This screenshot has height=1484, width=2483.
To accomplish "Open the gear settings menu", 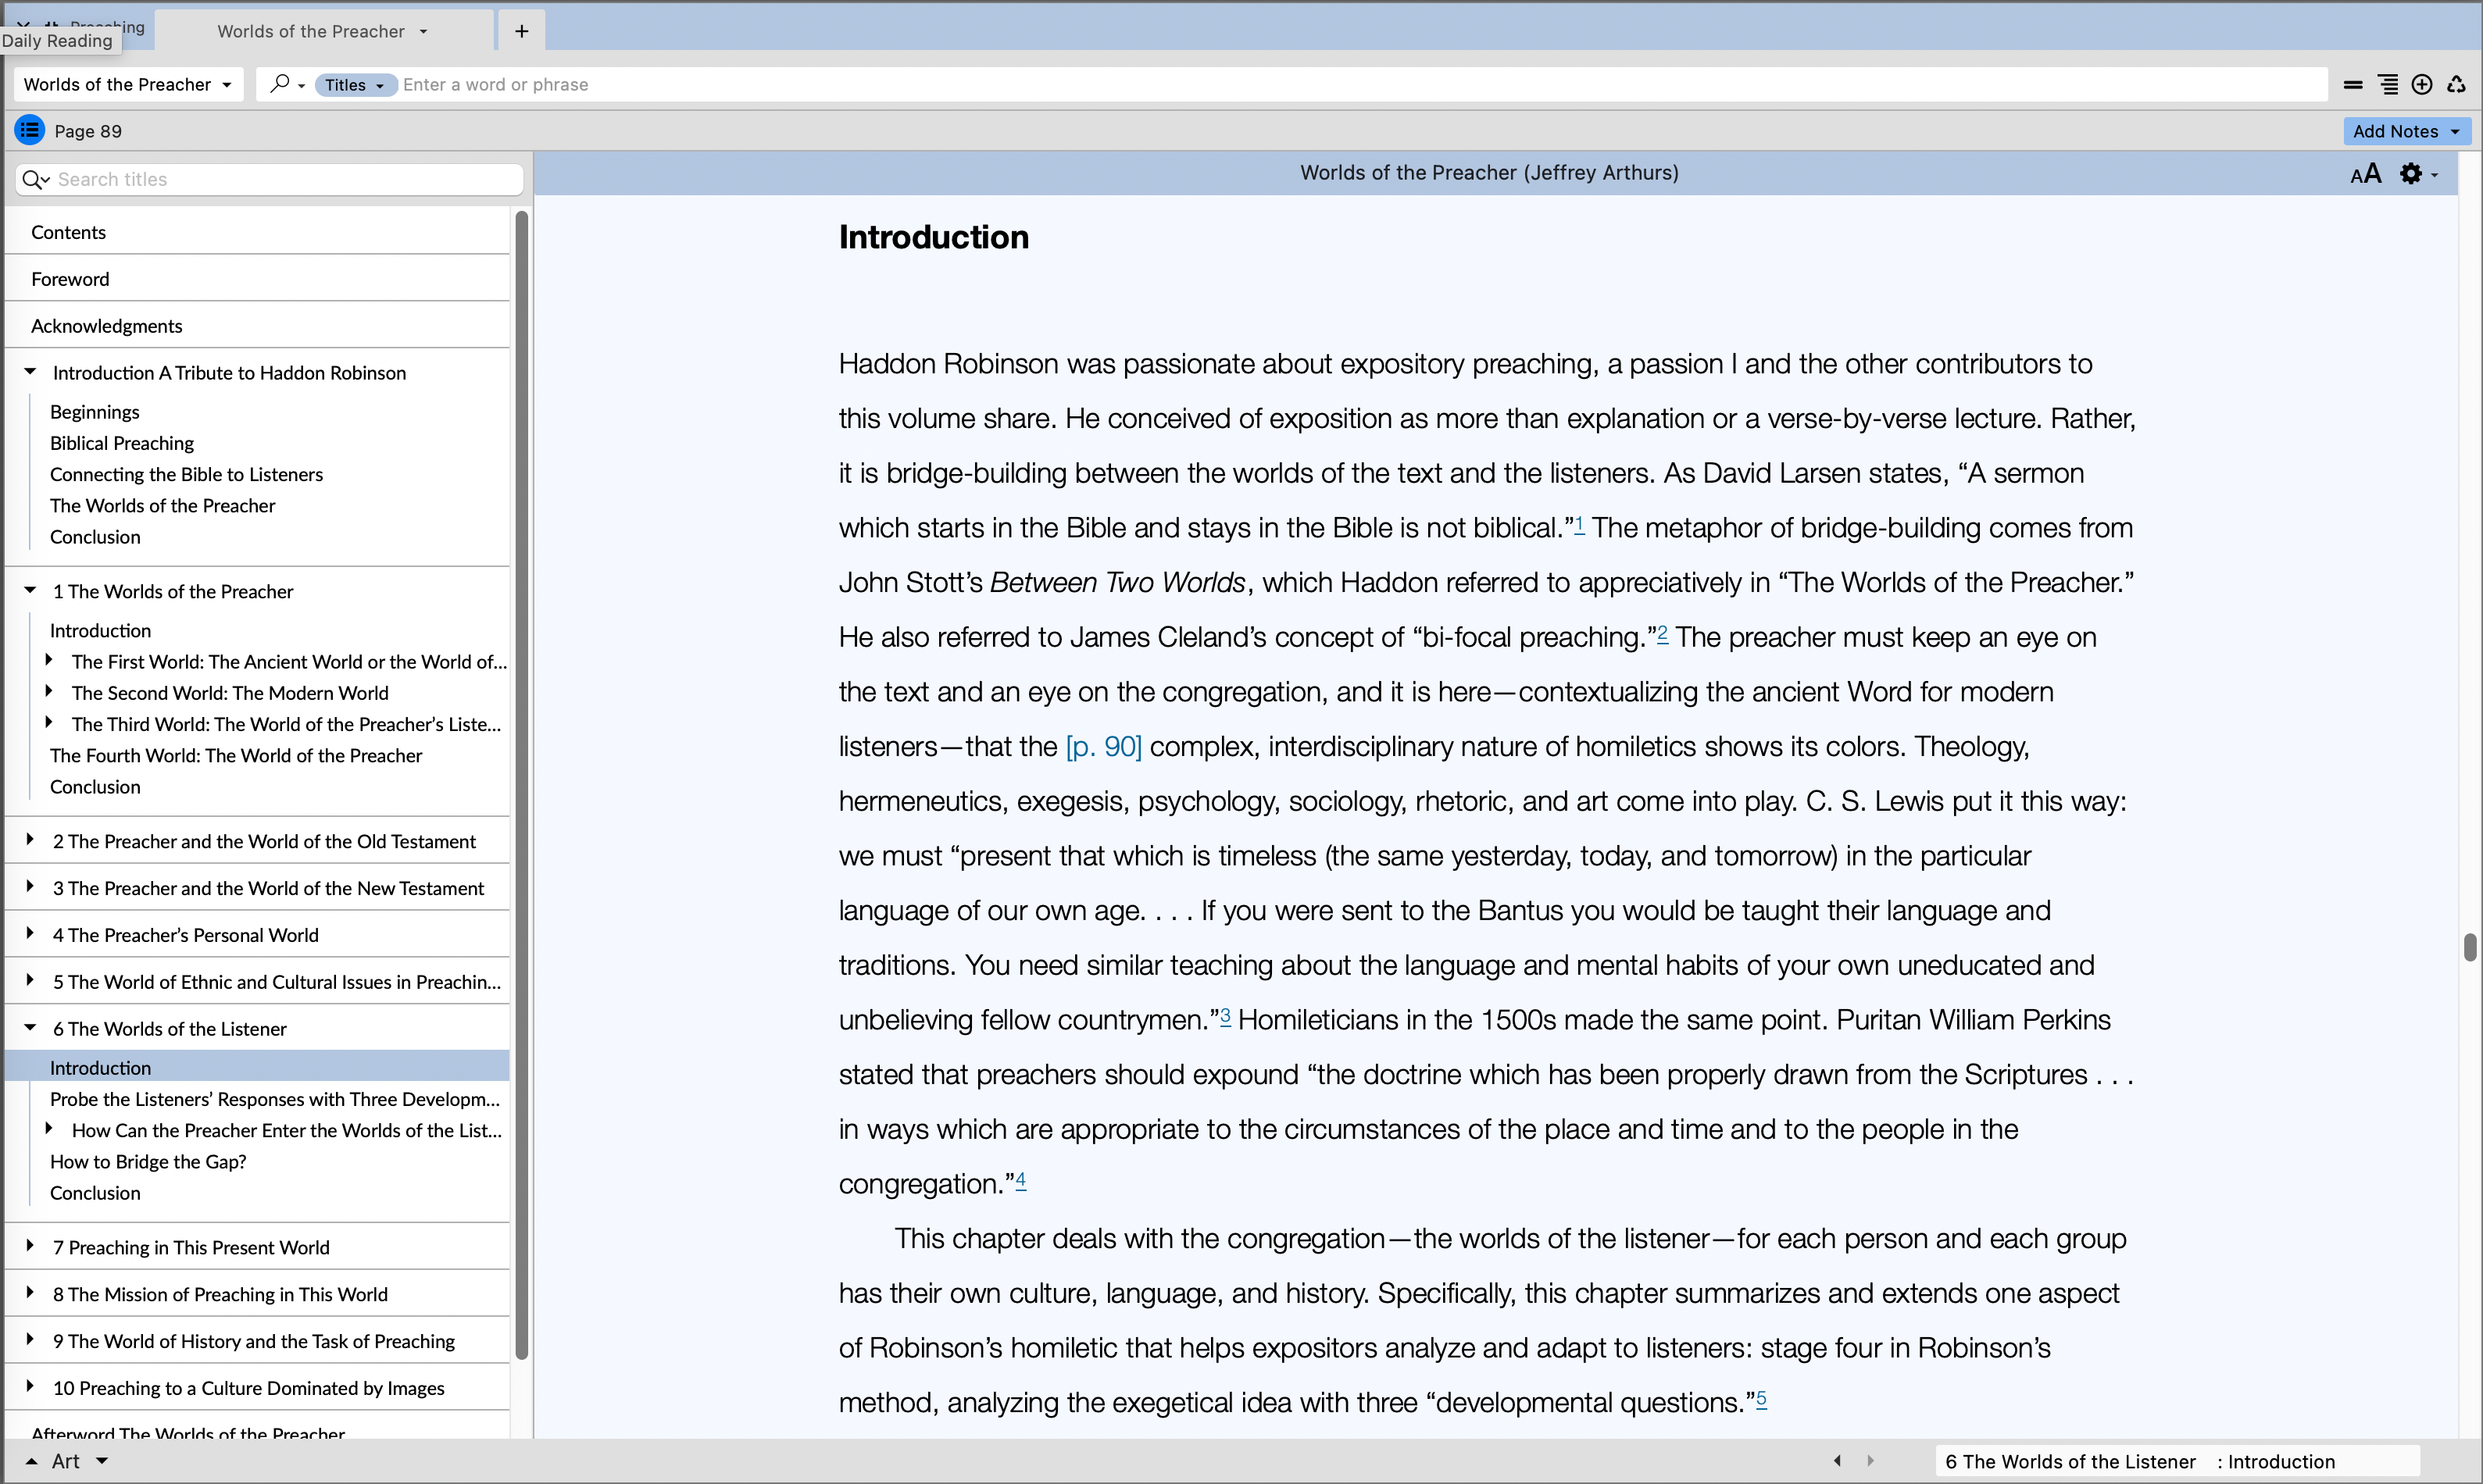I will coord(2418,174).
